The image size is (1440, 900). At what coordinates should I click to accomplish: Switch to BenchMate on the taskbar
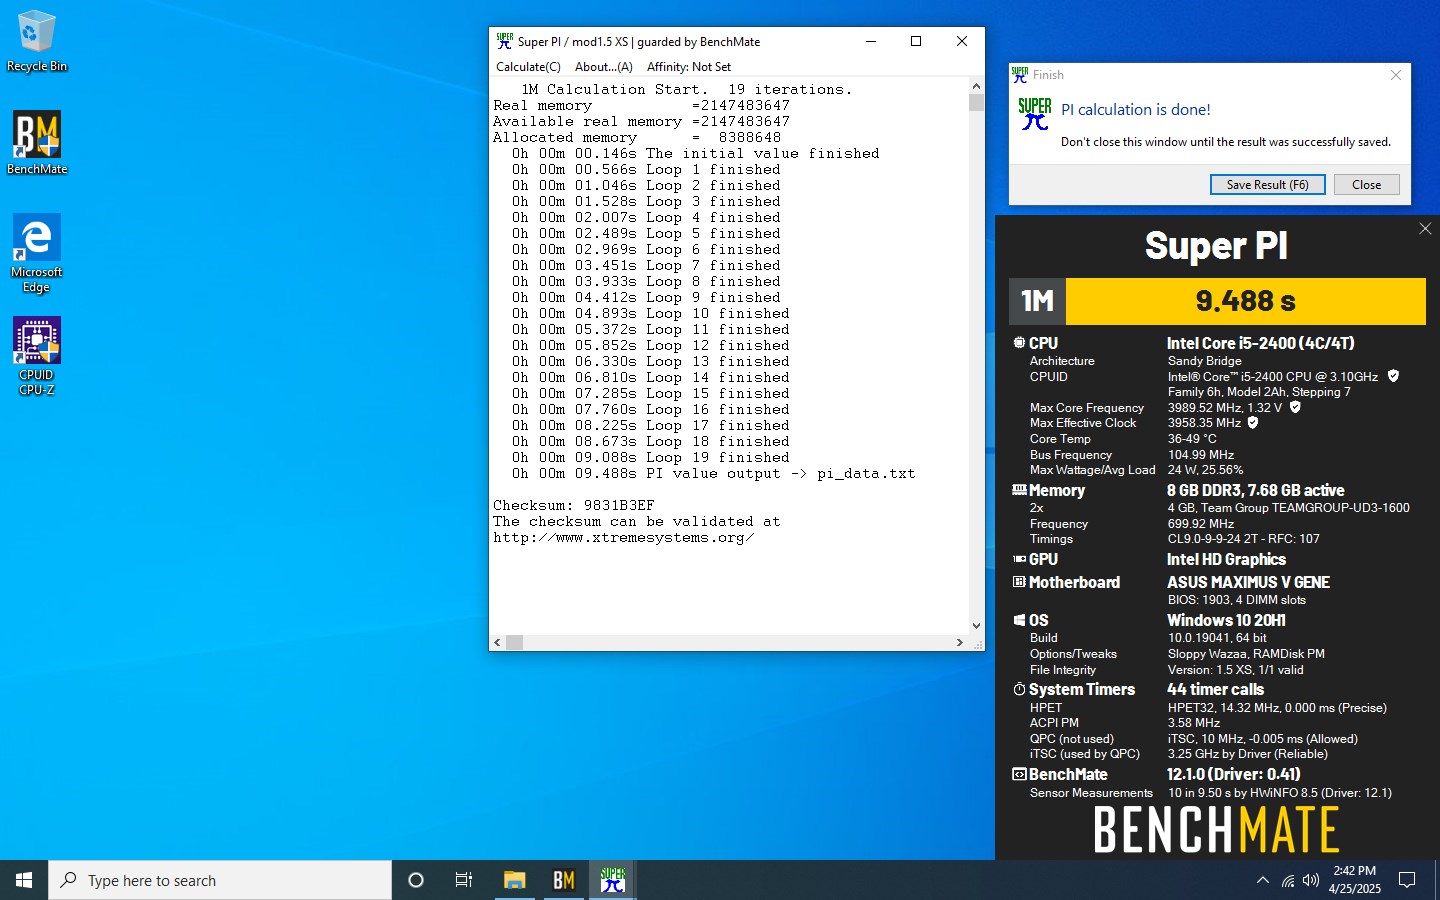563,880
